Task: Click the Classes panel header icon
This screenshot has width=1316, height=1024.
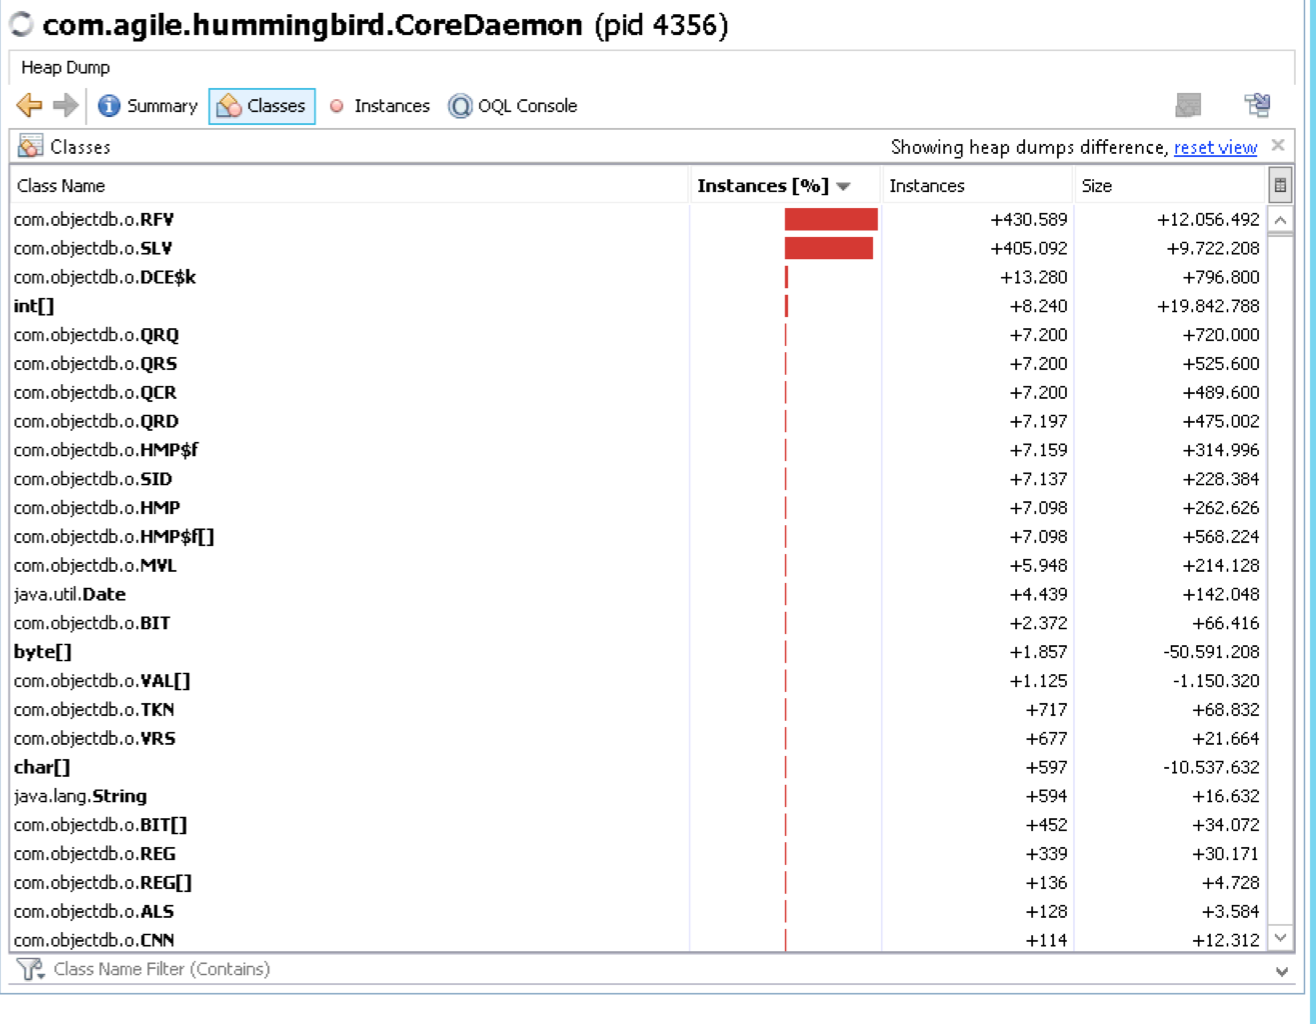Action: [31, 146]
